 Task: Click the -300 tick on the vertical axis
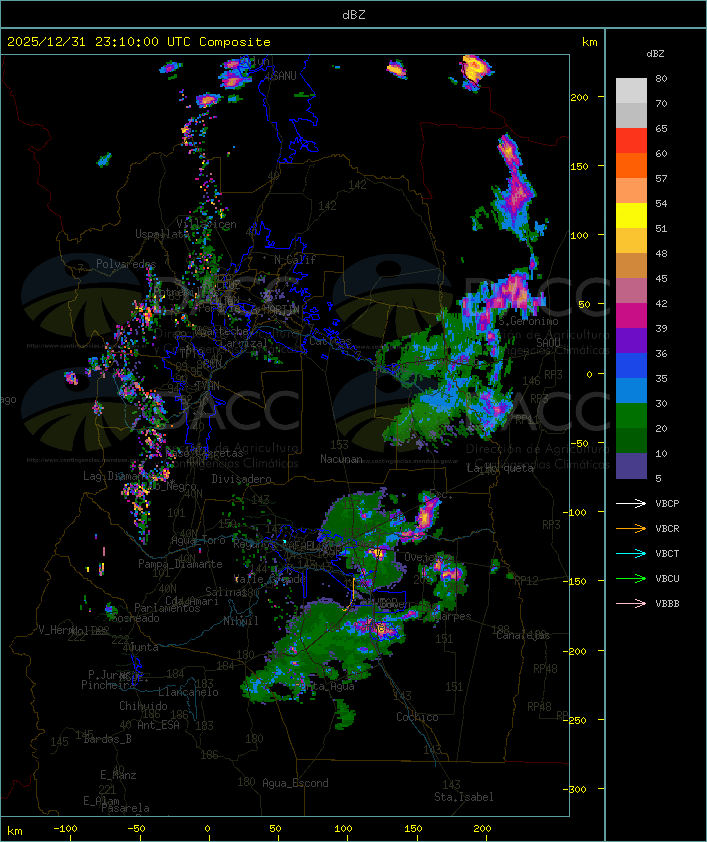(577, 789)
